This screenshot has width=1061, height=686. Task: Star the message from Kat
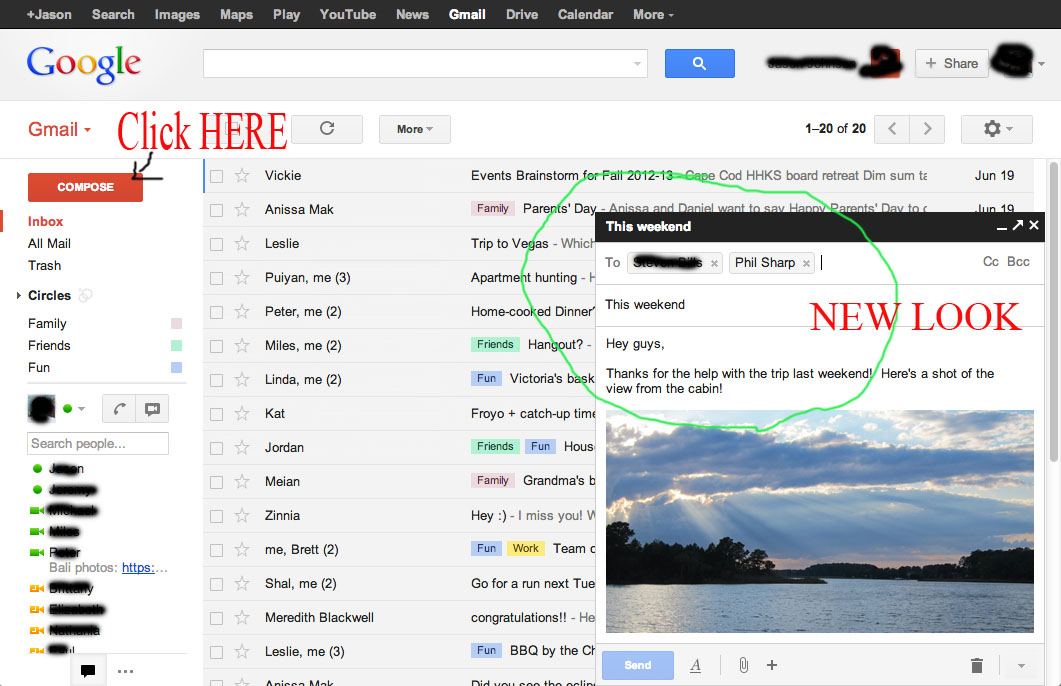[x=242, y=413]
